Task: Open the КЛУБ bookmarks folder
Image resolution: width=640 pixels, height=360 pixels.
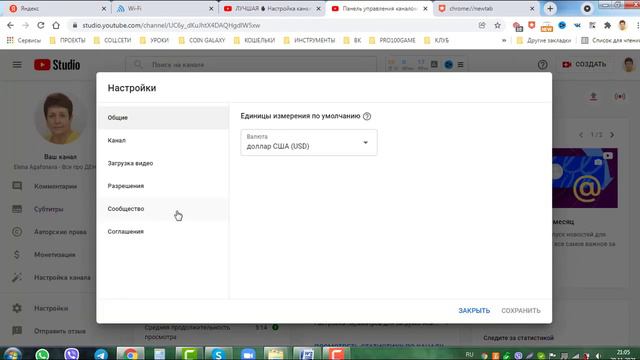Action: click(x=437, y=40)
